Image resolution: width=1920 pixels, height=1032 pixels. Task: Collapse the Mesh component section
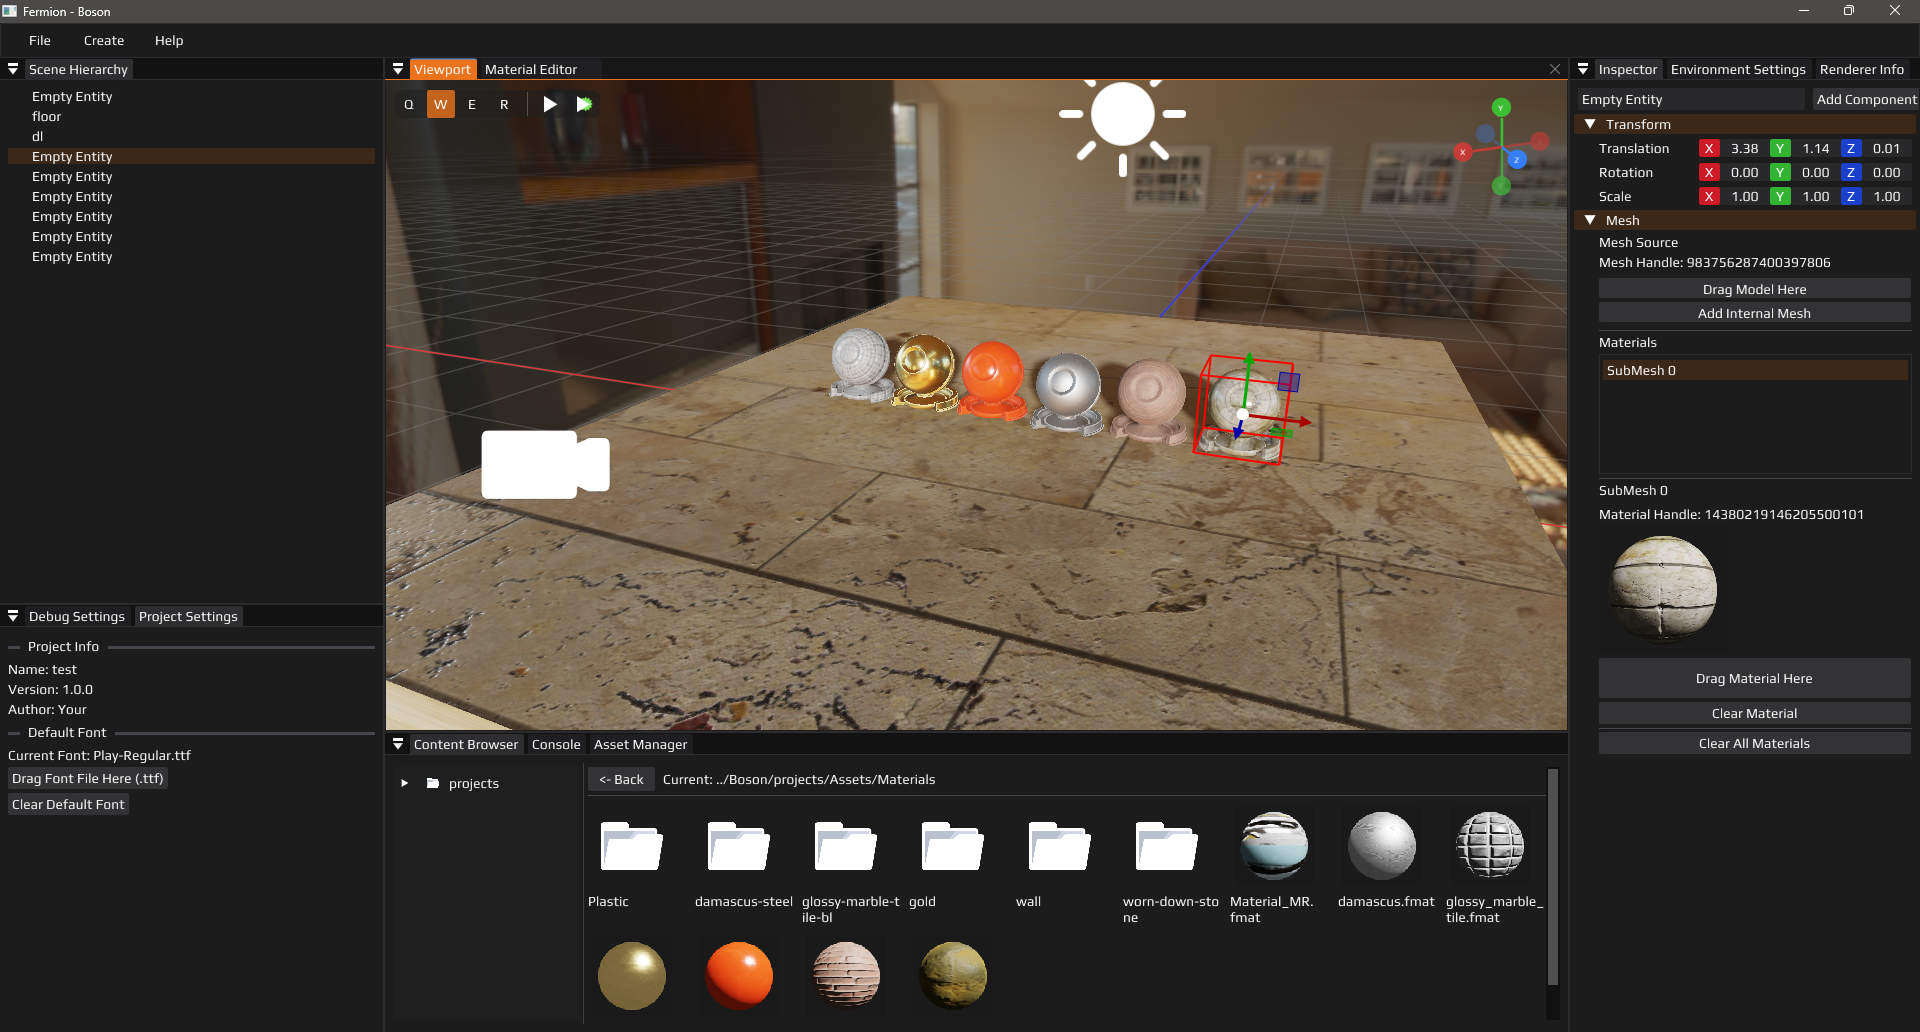point(1590,220)
